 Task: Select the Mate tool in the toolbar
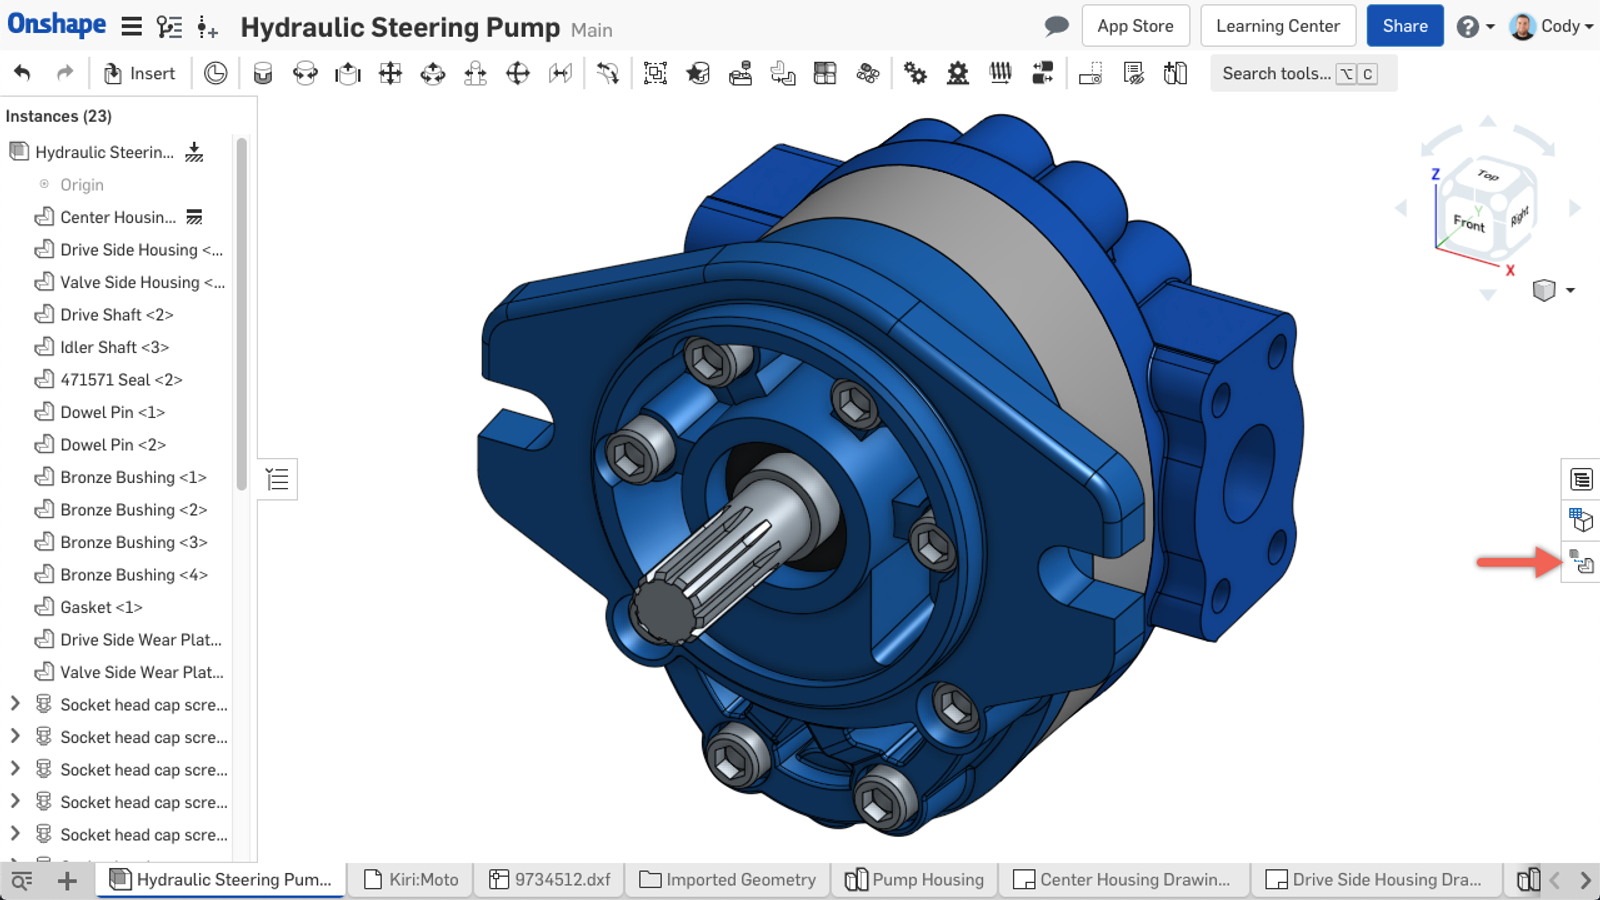(263, 73)
